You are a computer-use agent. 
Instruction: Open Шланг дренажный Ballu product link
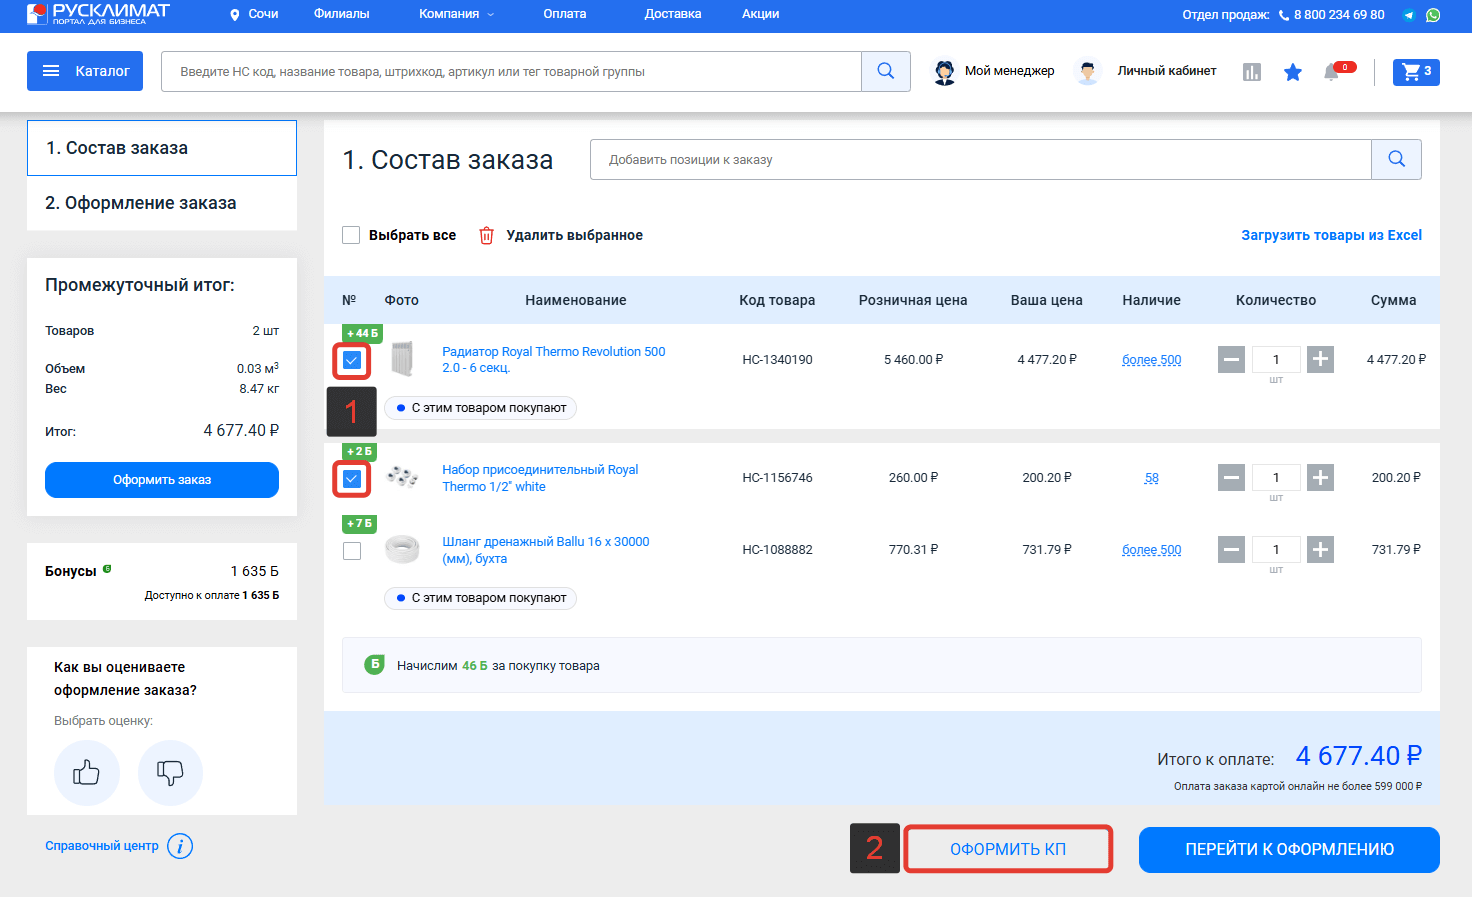(546, 550)
